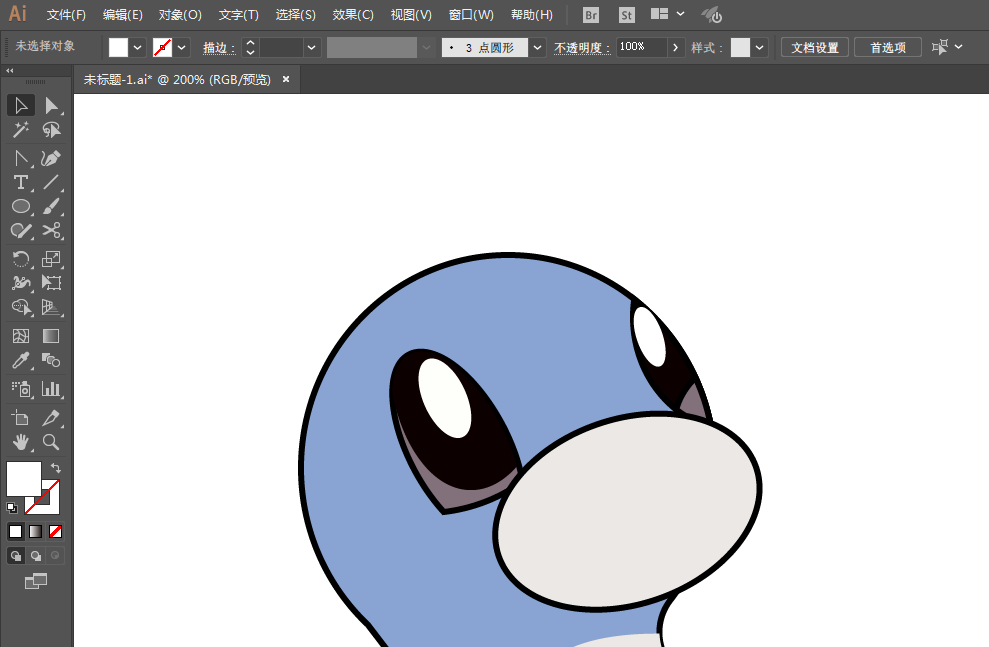Set paint mode to solid Color
The height and width of the screenshot is (647, 989).
(16, 532)
